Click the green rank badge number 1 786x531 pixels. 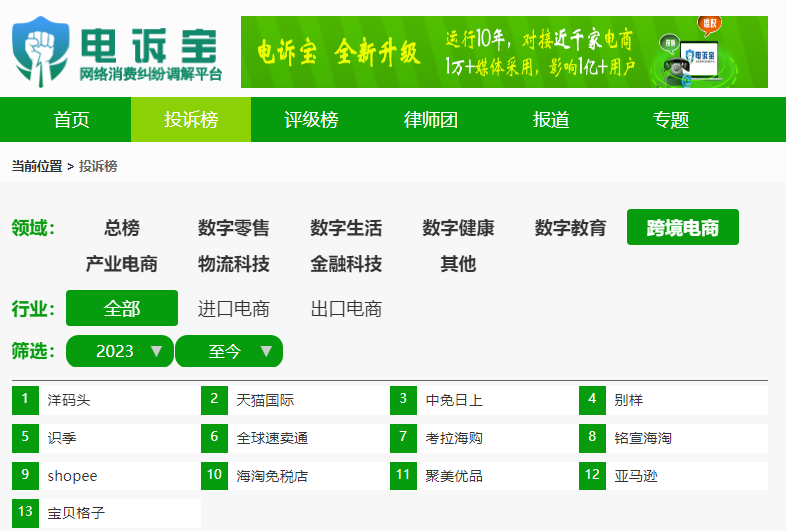point(26,400)
